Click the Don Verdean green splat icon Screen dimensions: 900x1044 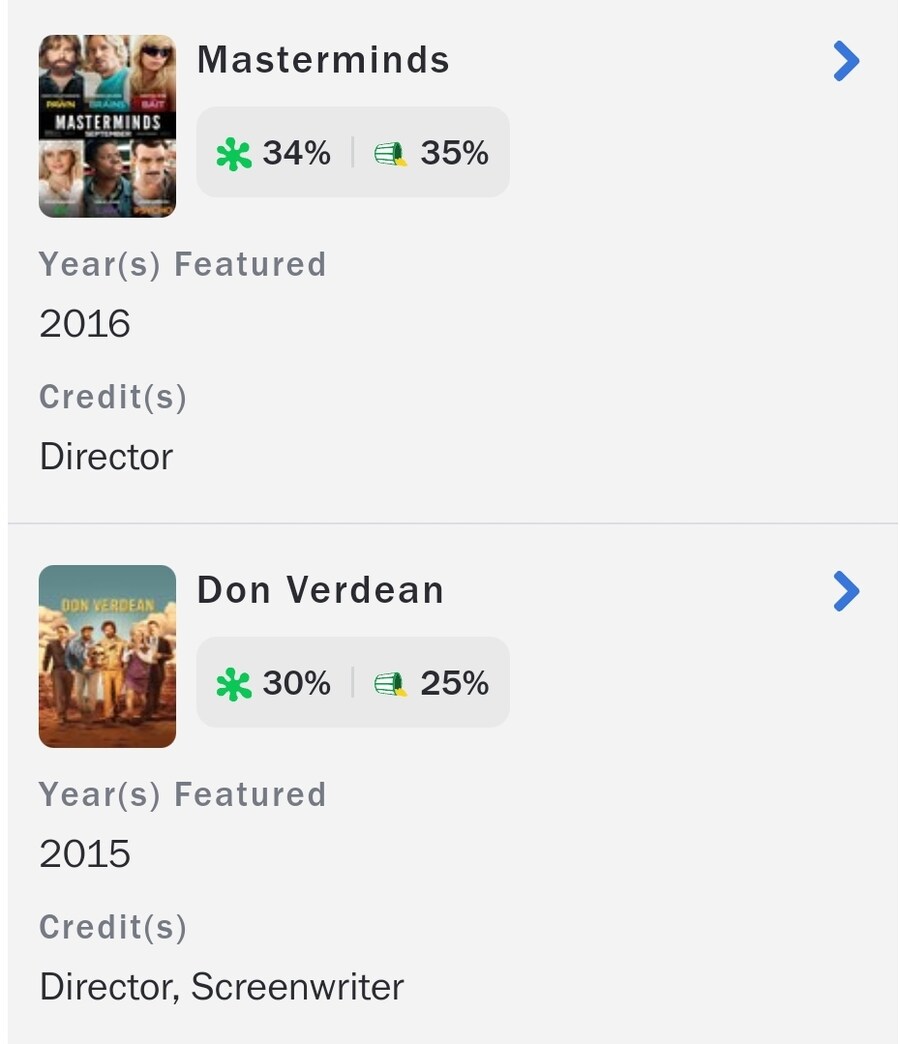click(234, 684)
